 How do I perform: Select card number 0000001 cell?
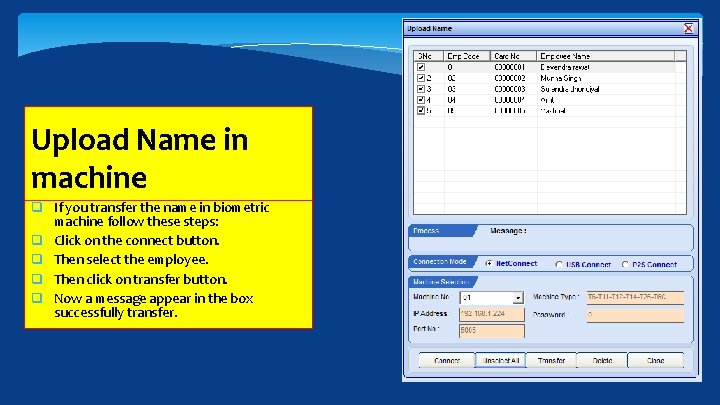tap(510, 67)
